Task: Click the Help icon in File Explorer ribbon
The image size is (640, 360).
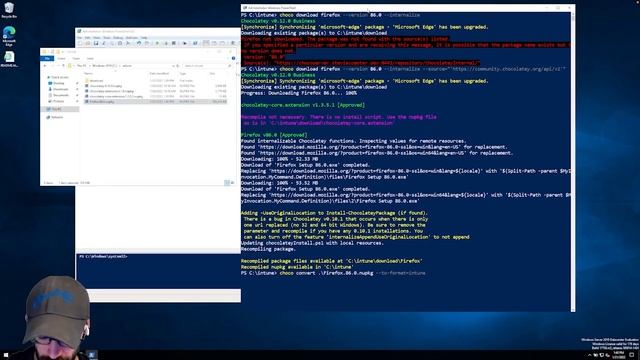Action: pyautogui.click(x=233, y=58)
